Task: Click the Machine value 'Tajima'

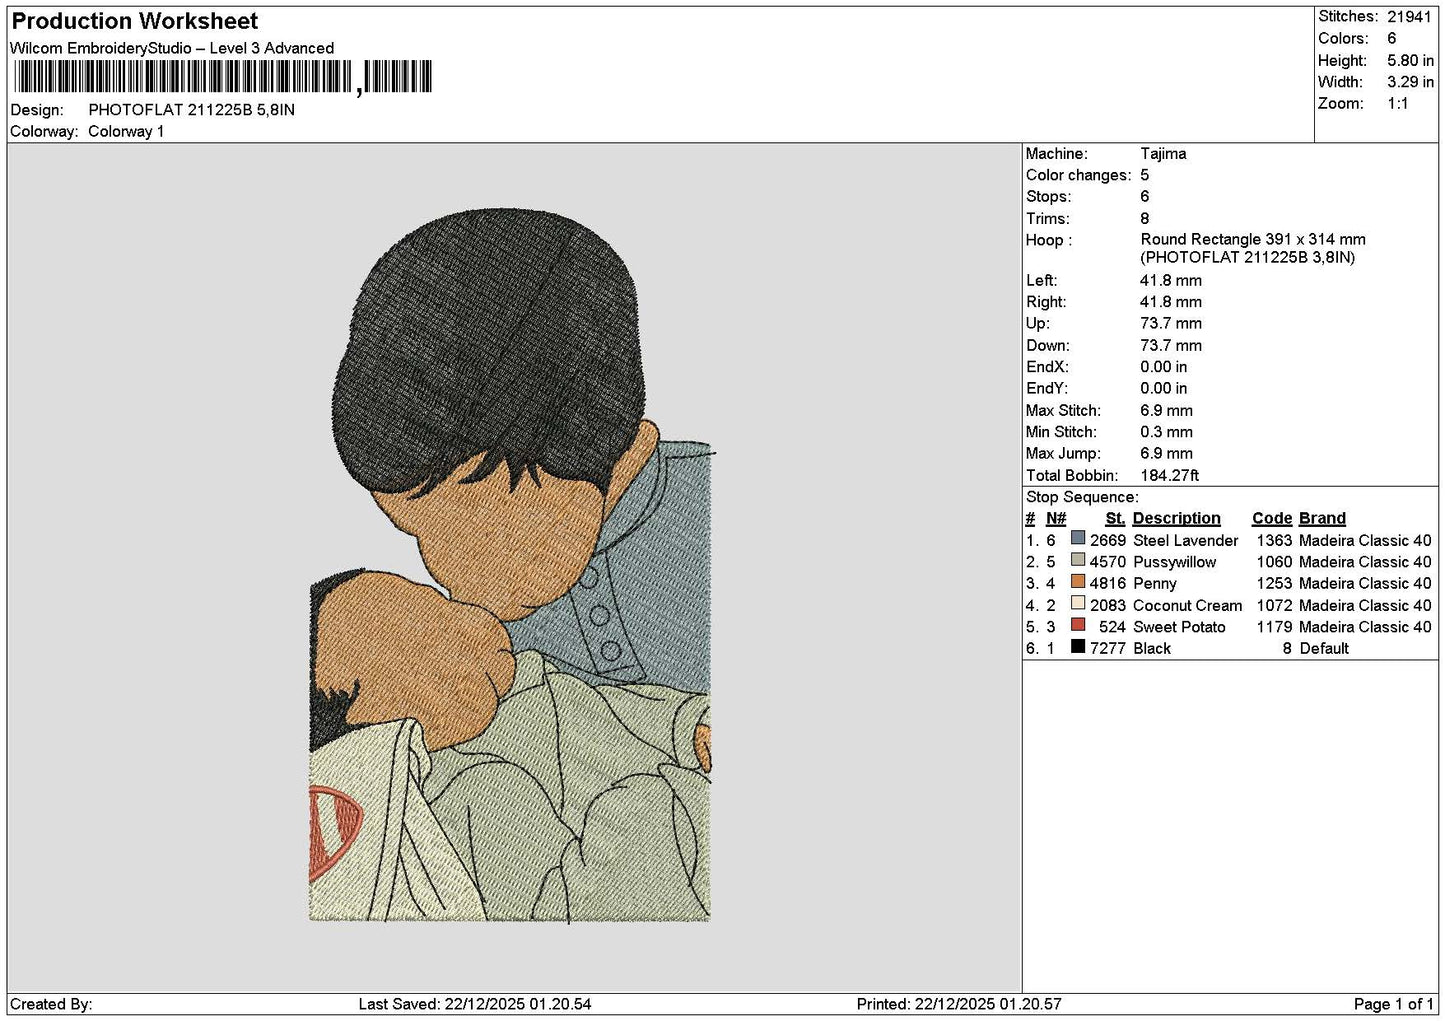Action: (1163, 154)
